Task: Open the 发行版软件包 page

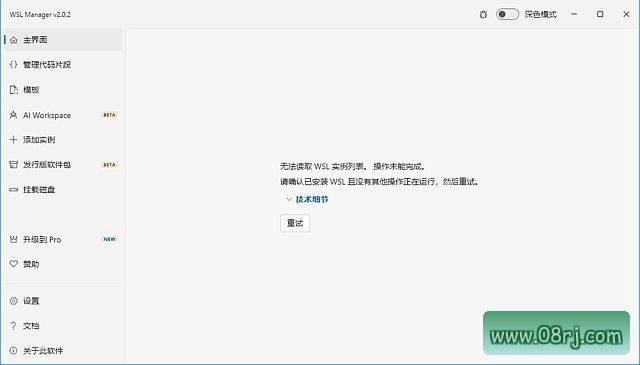Action: click(63, 165)
